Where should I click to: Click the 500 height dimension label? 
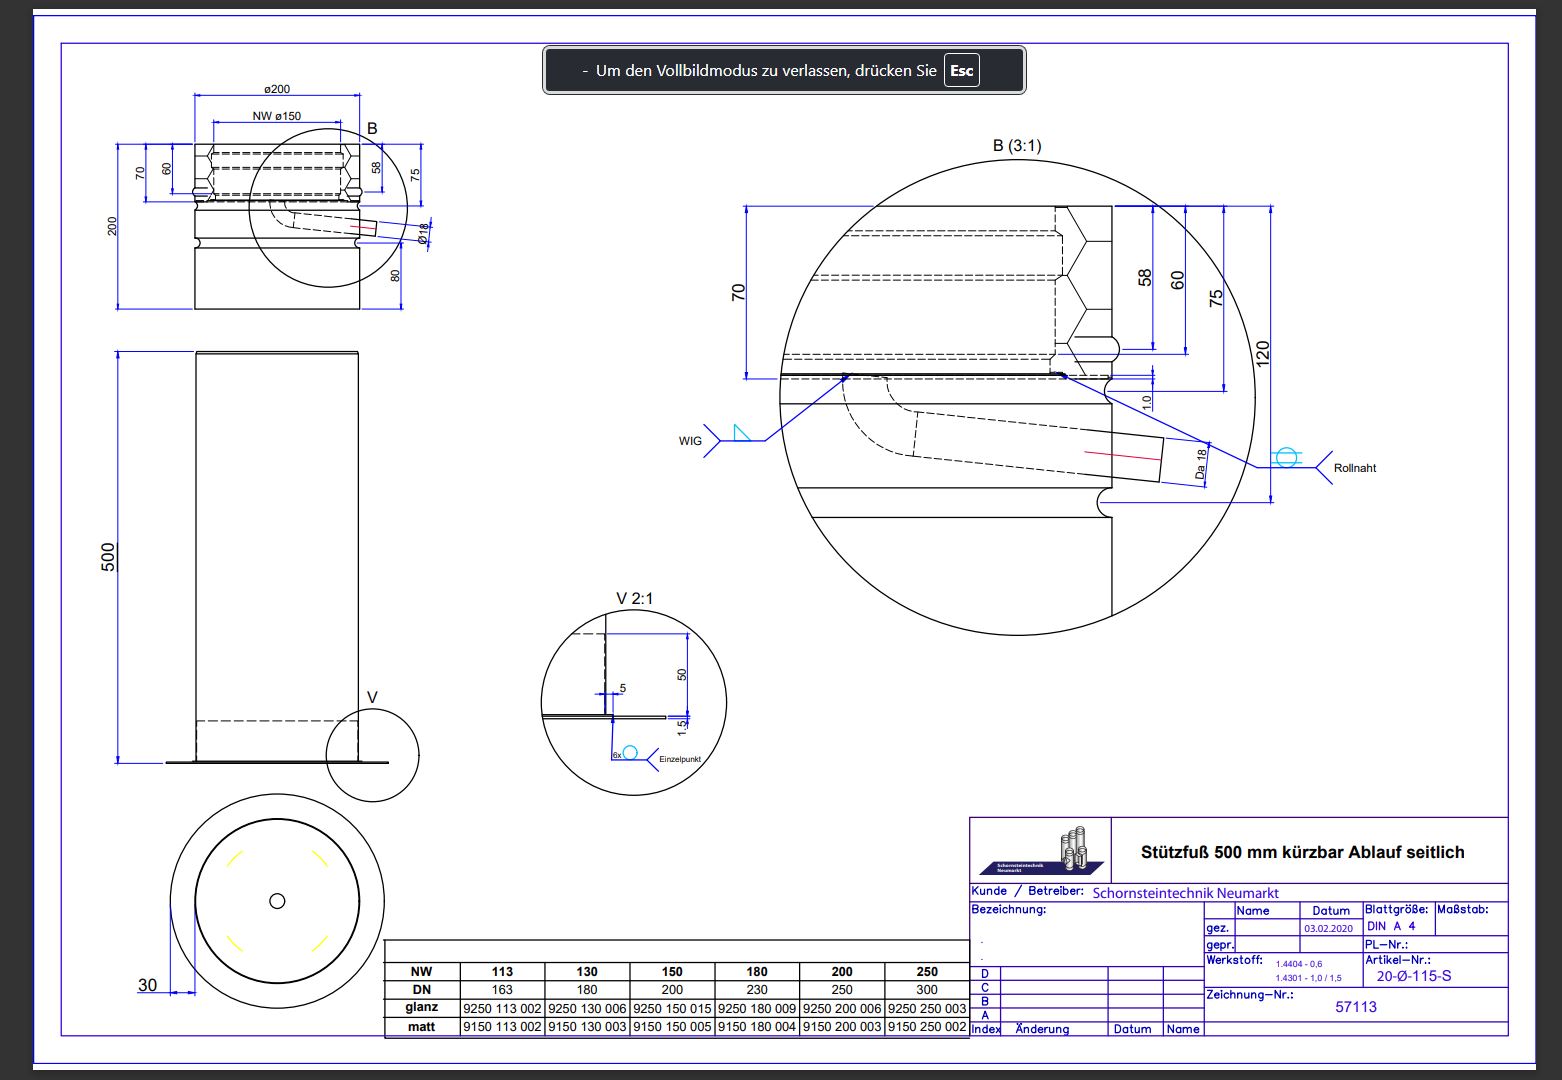(x=108, y=557)
